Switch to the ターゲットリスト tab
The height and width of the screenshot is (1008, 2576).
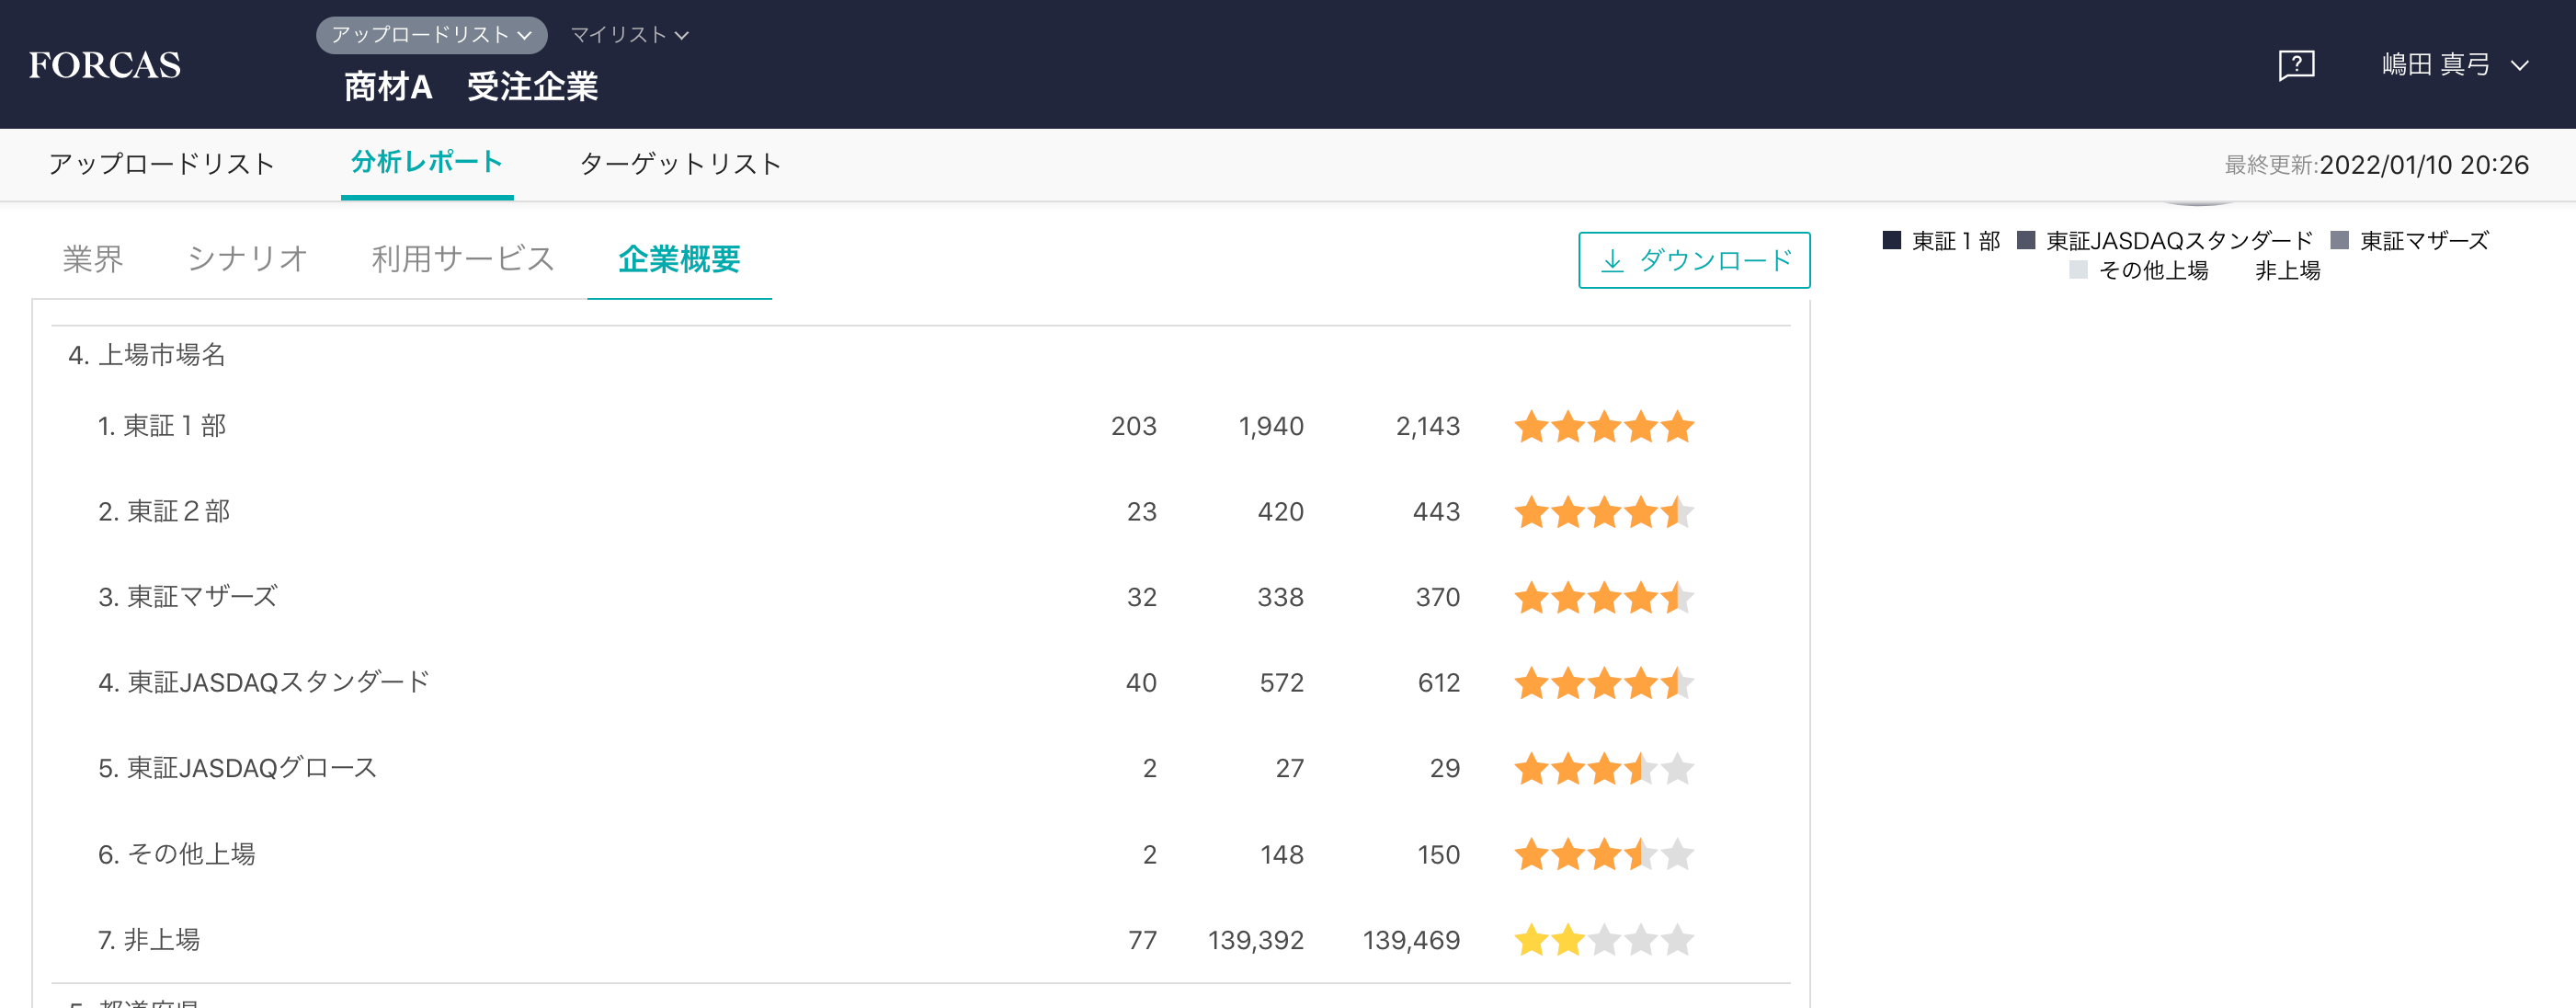pos(680,164)
